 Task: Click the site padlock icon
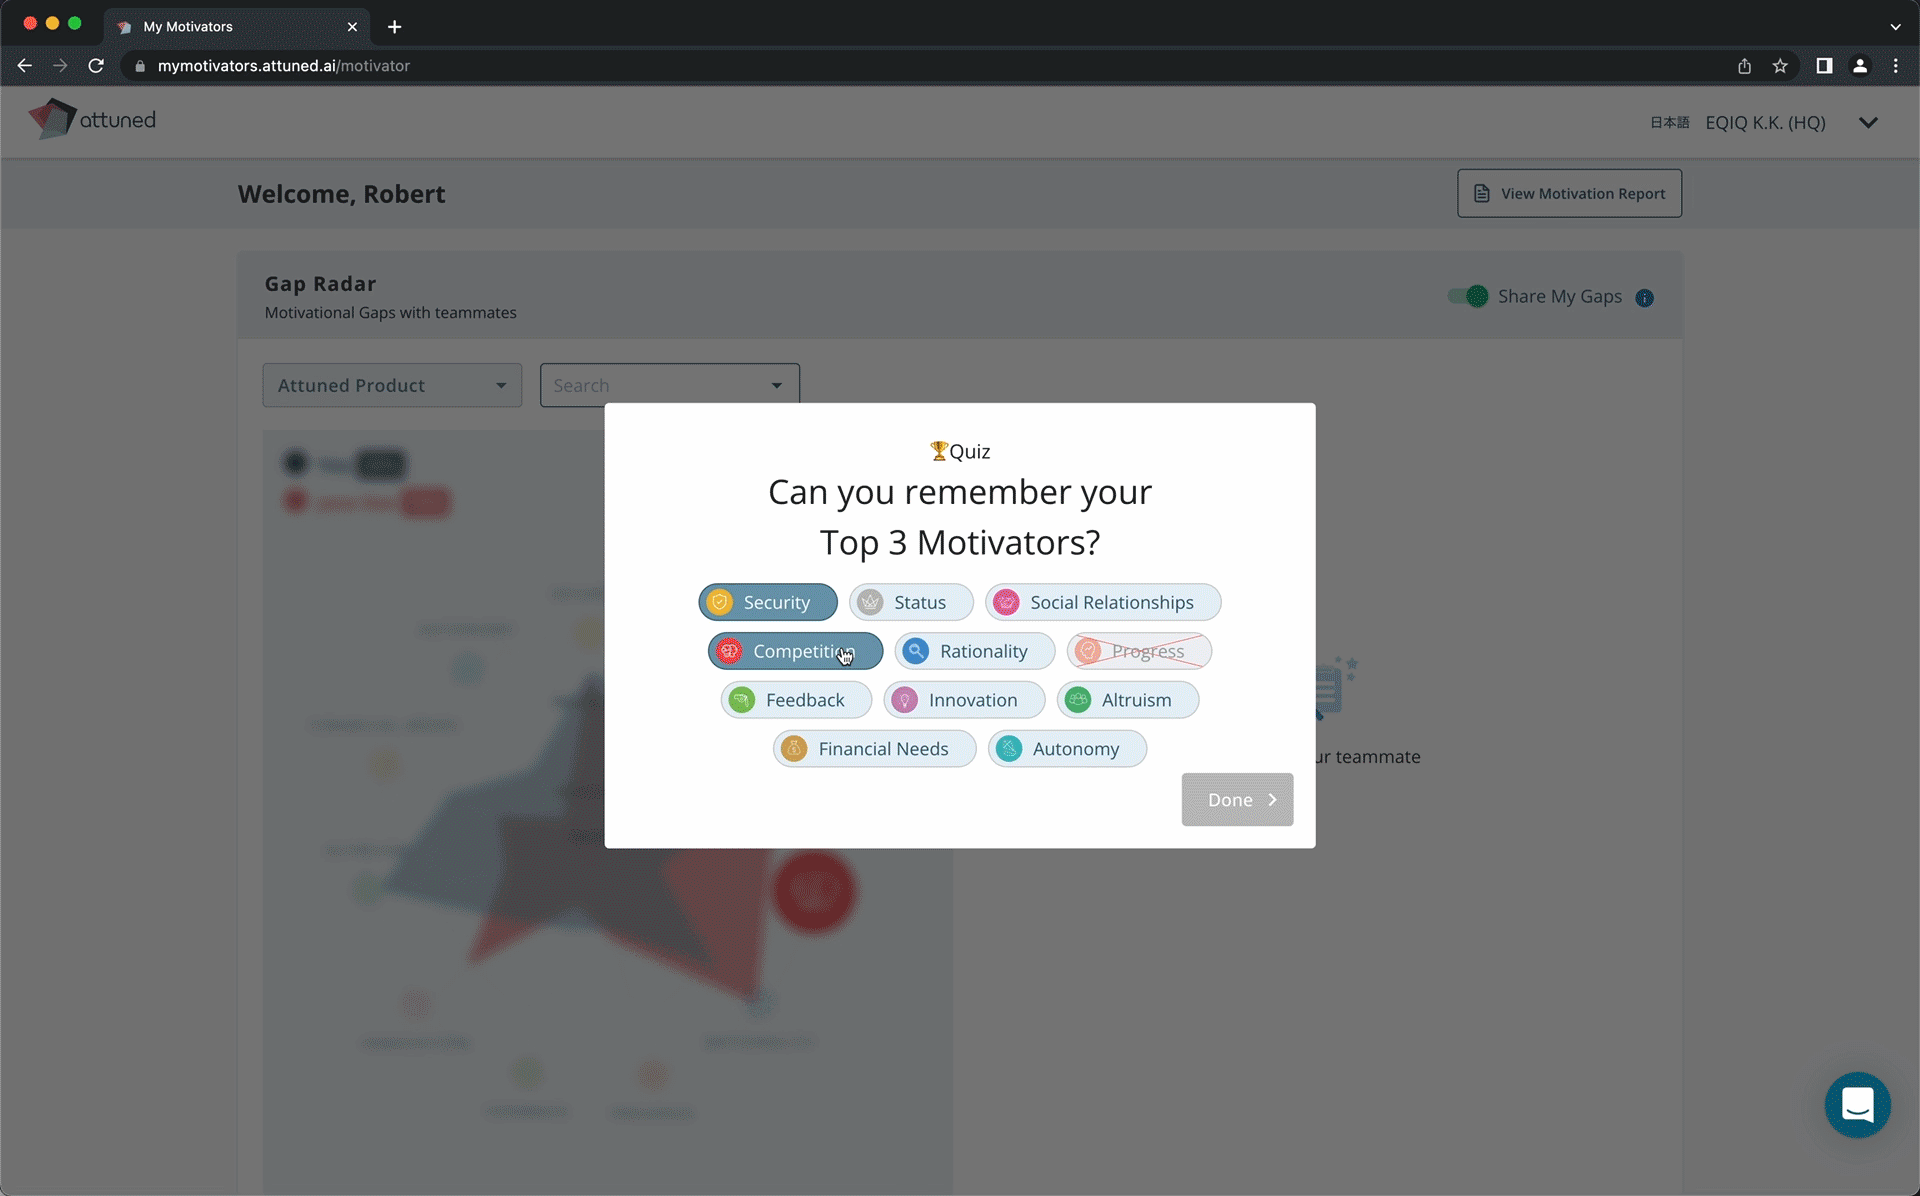point(140,66)
